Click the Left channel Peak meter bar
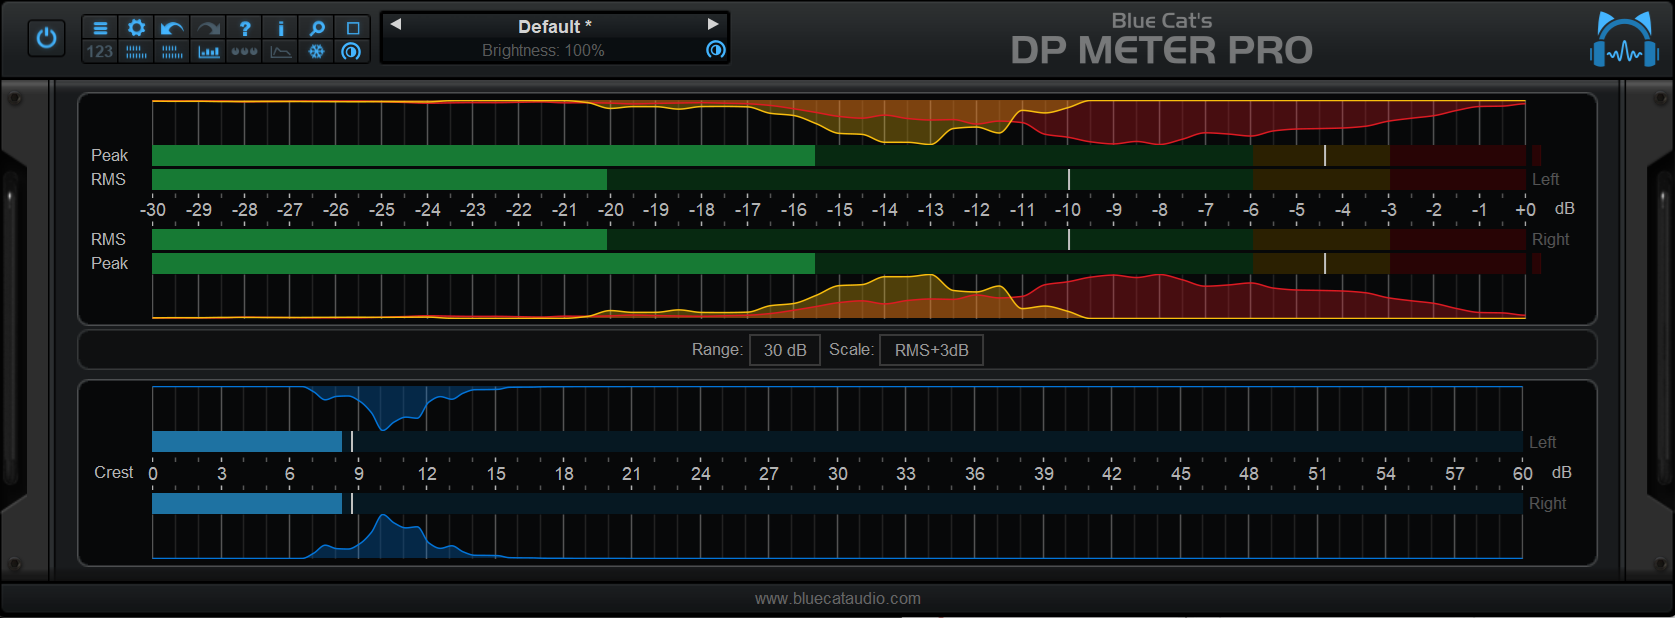This screenshot has height=618, width=1675. coord(839,155)
